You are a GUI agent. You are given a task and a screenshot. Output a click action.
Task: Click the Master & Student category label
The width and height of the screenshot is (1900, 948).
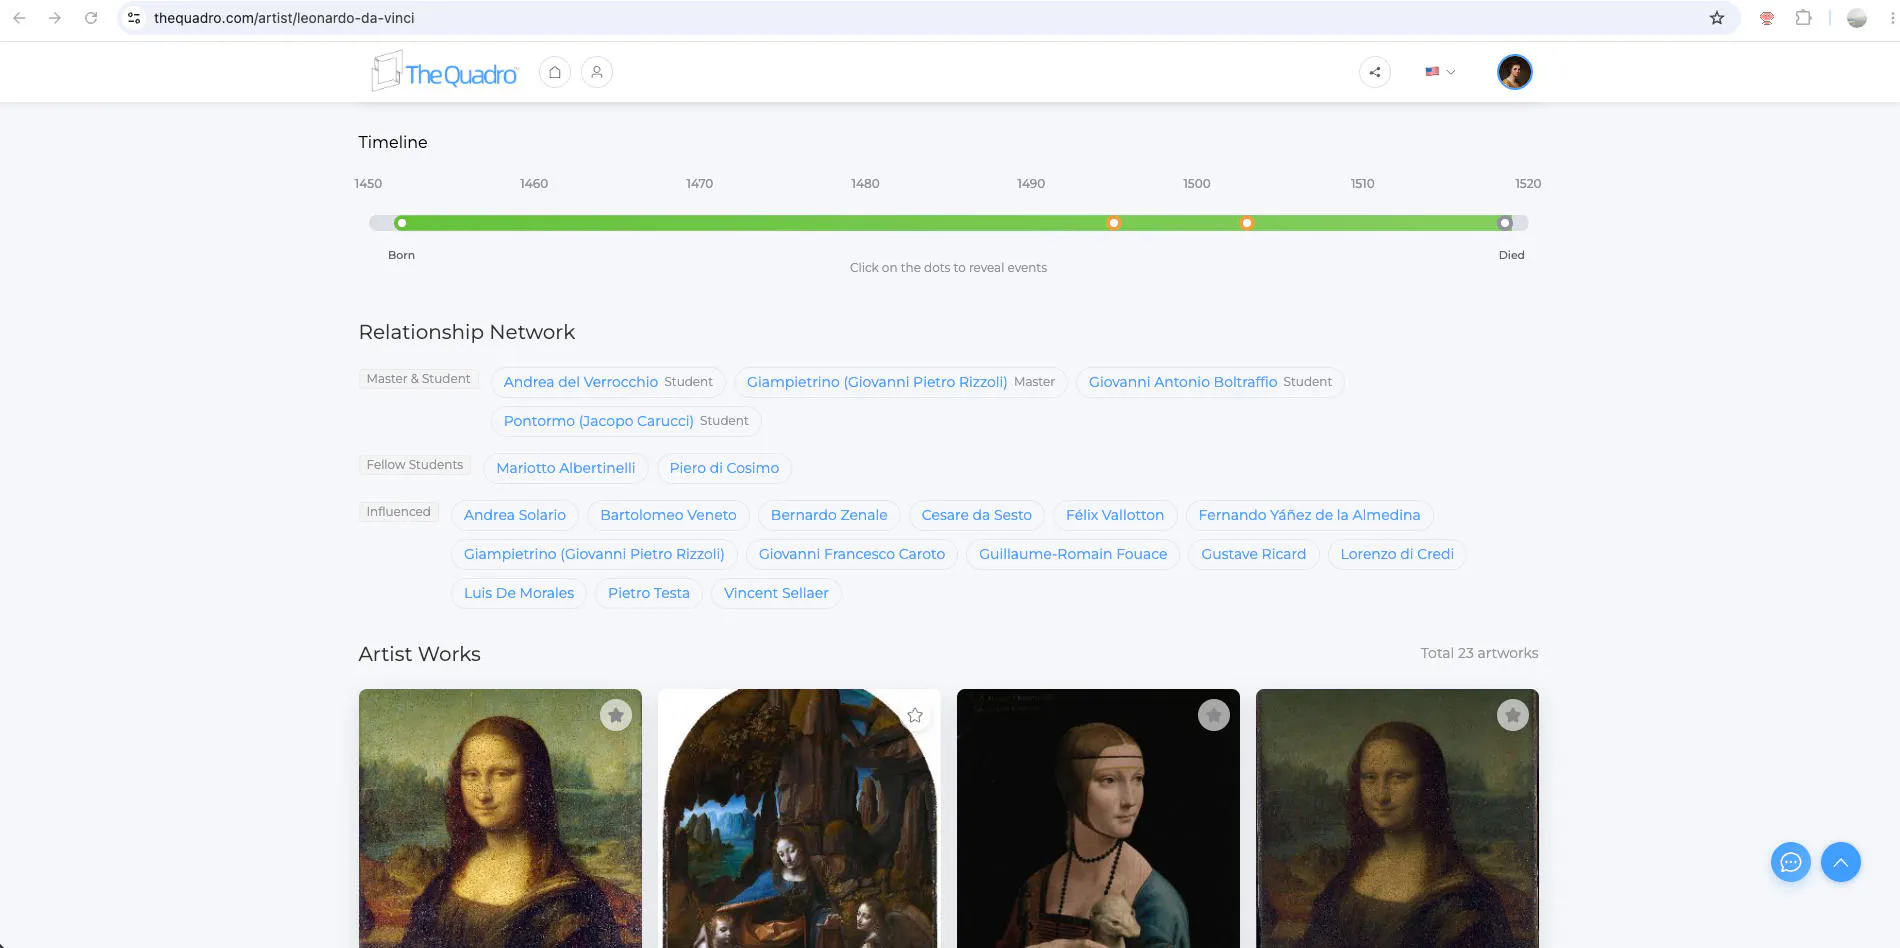[418, 379]
